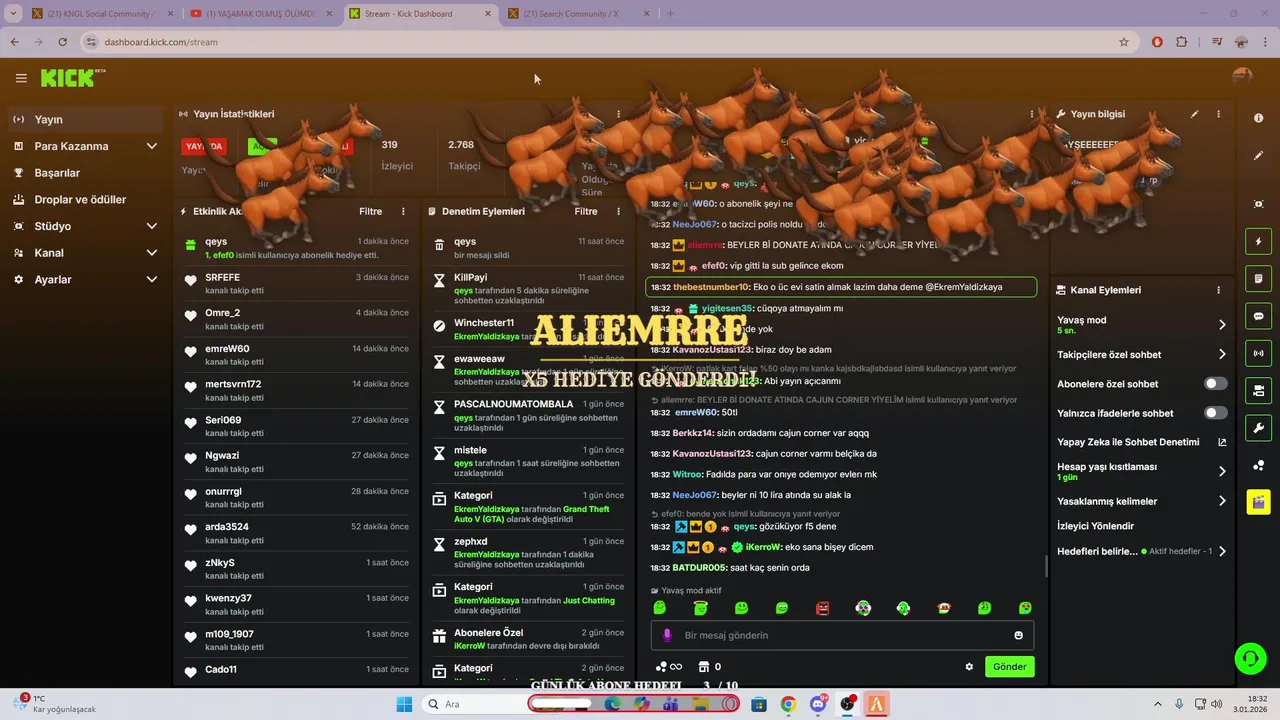
Task: Select the red angry emote
Action: point(822,608)
